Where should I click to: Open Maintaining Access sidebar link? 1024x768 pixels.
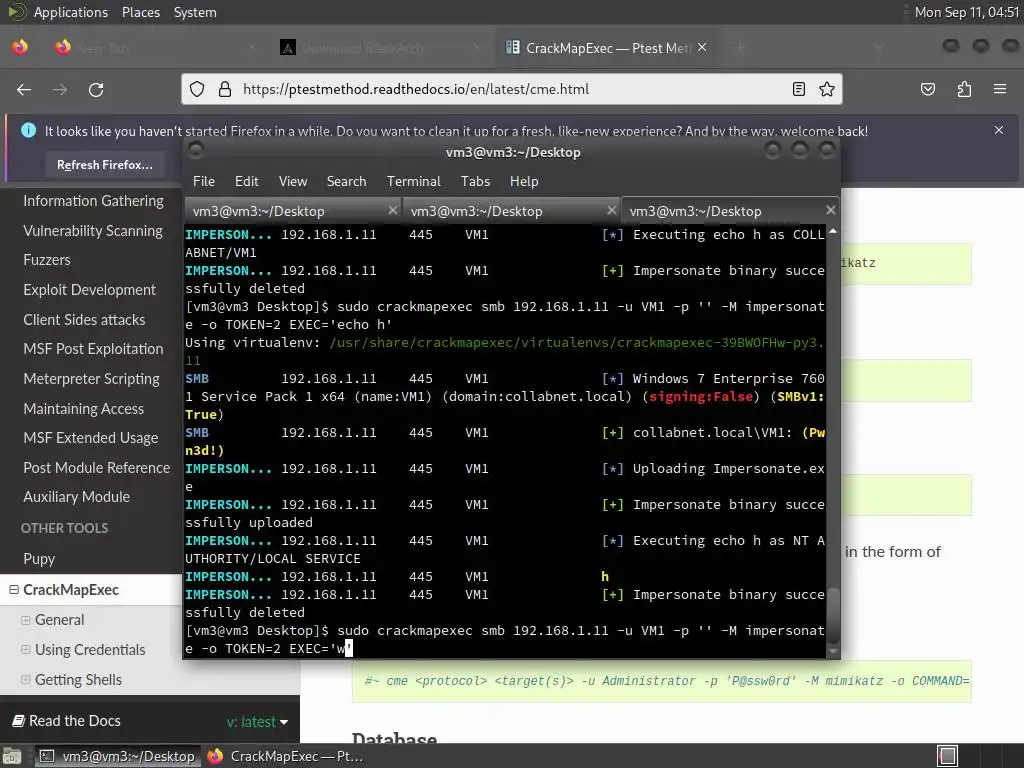click(84, 409)
